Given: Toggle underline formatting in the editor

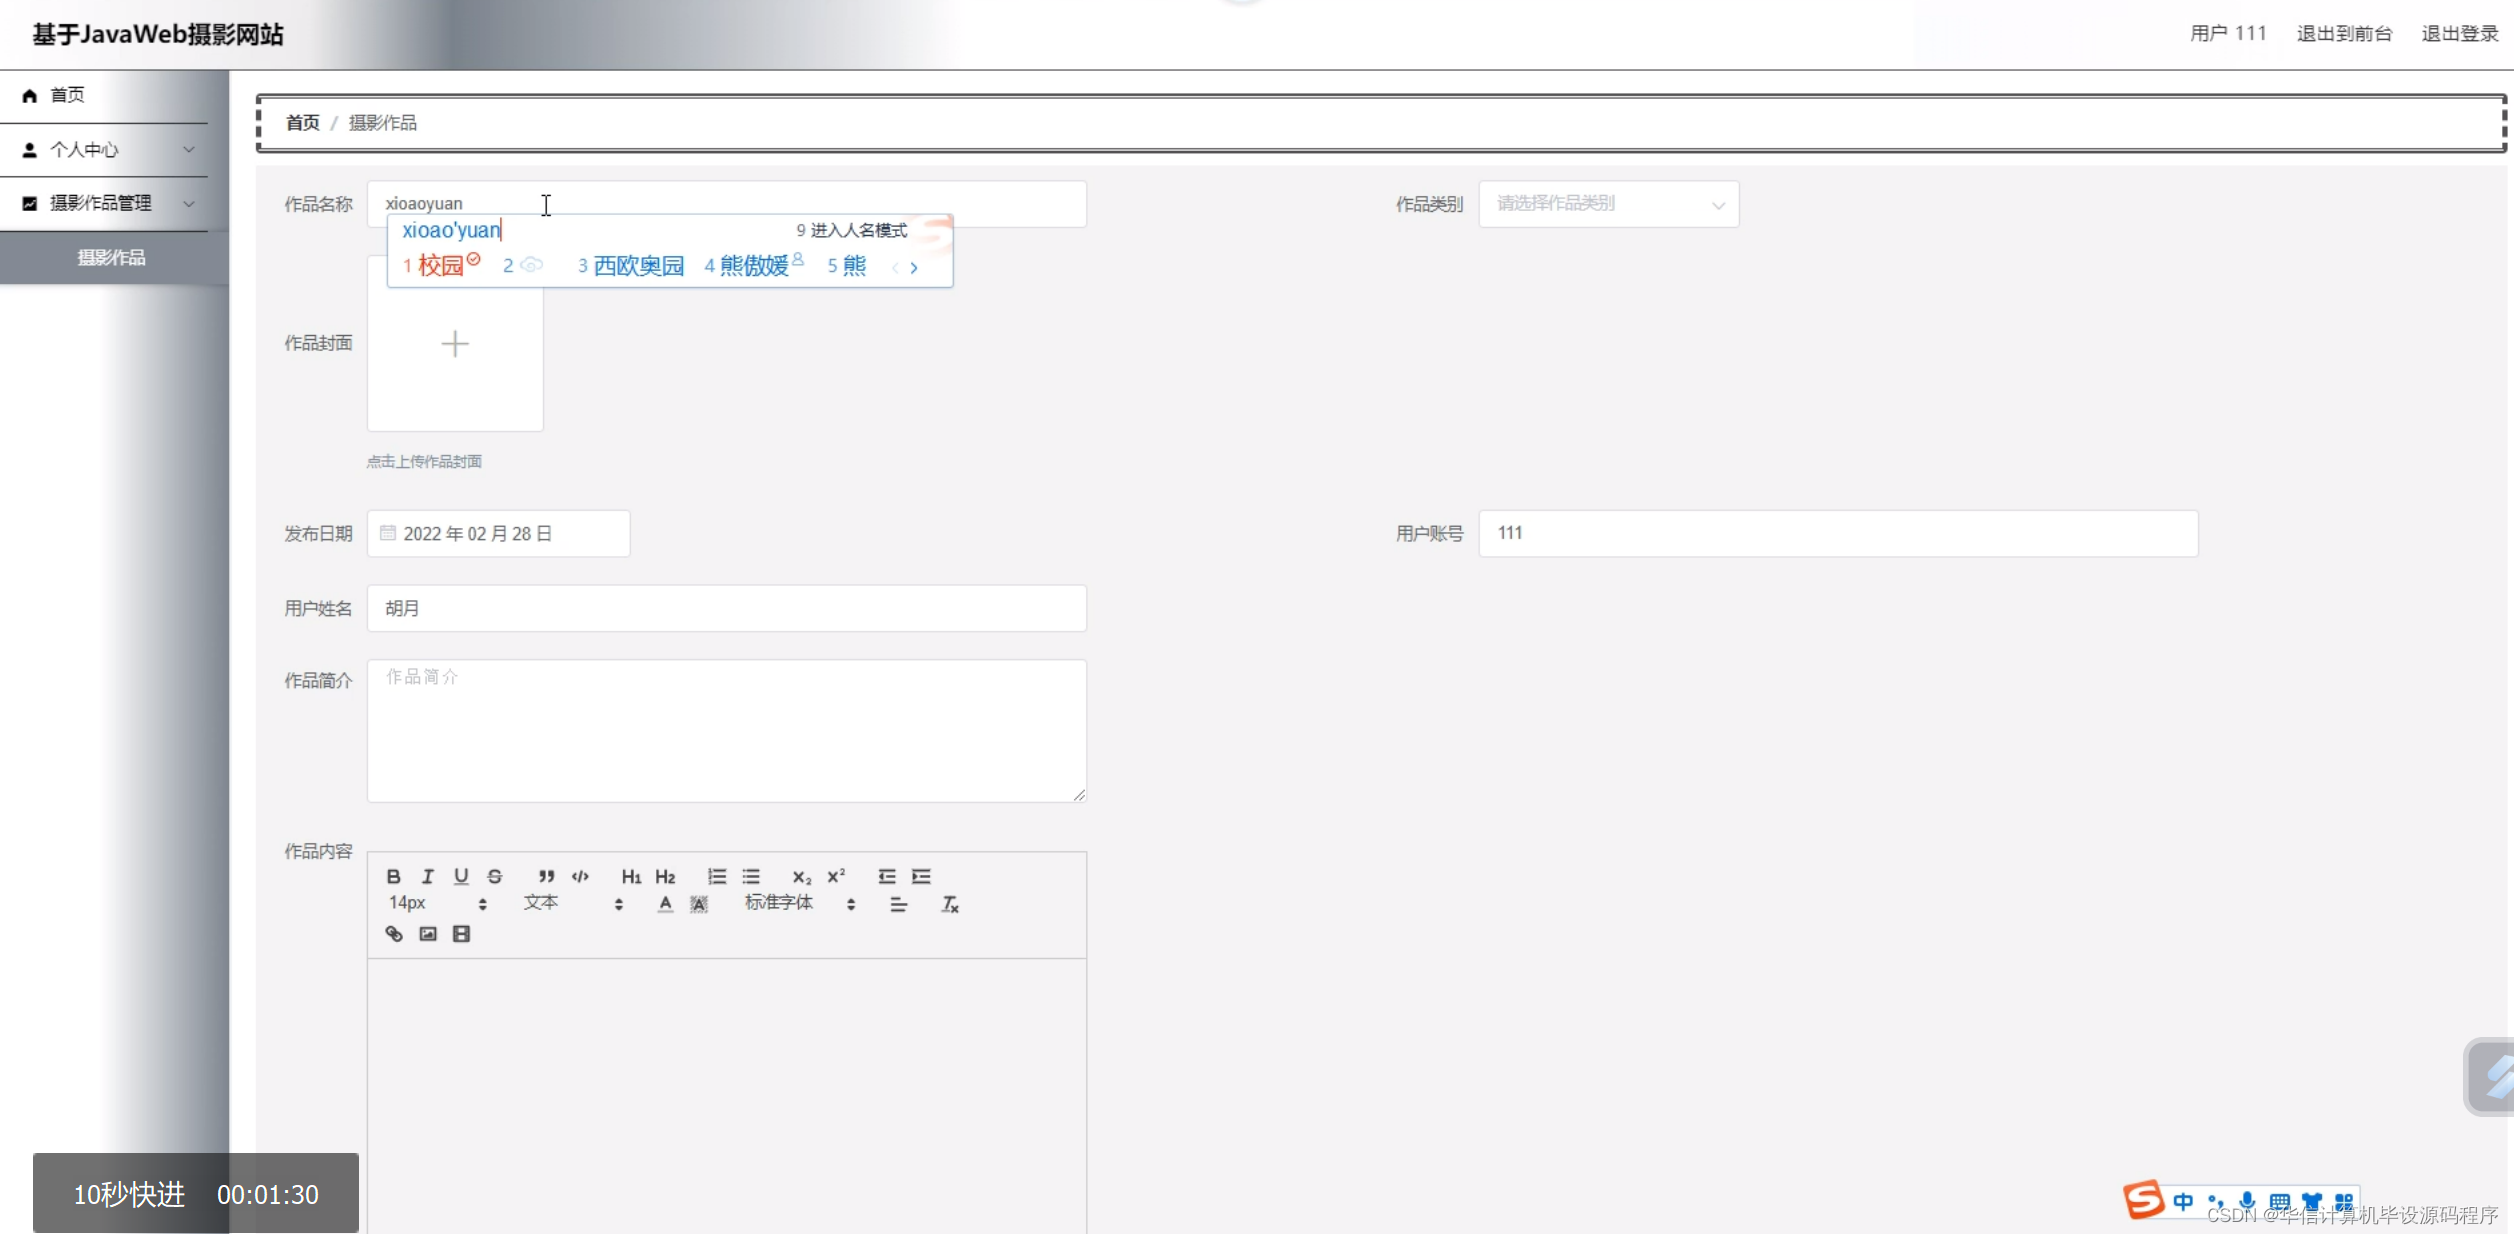Looking at the screenshot, I should click(x=461, y=877).
